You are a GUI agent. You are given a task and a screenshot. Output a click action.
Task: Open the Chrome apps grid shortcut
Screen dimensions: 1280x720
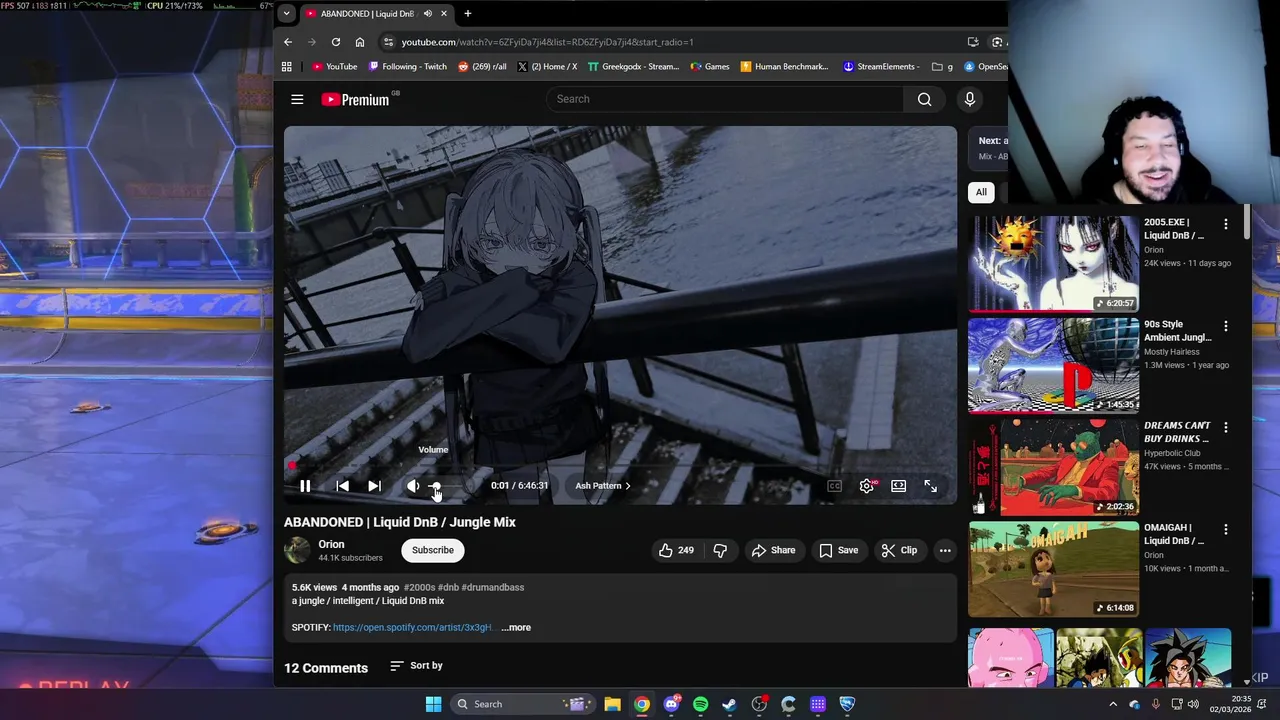(x=286, y=67)
